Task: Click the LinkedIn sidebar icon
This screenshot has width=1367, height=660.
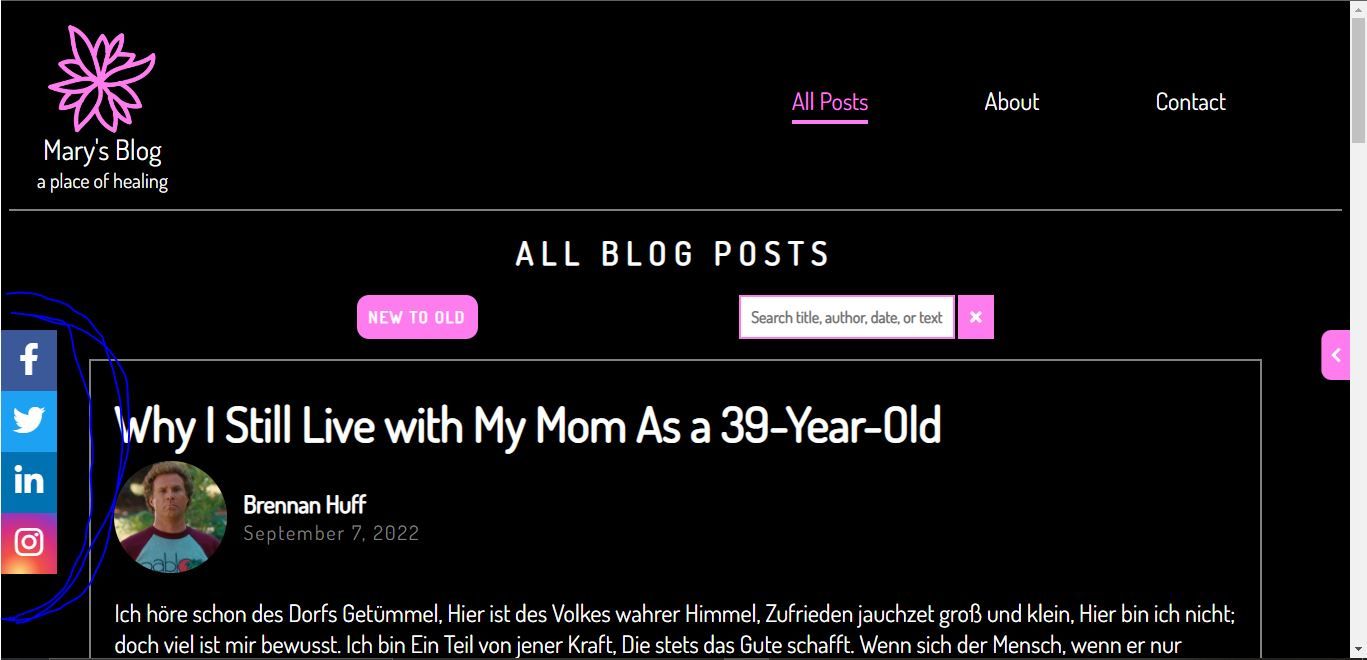Action: pos(28,482)
